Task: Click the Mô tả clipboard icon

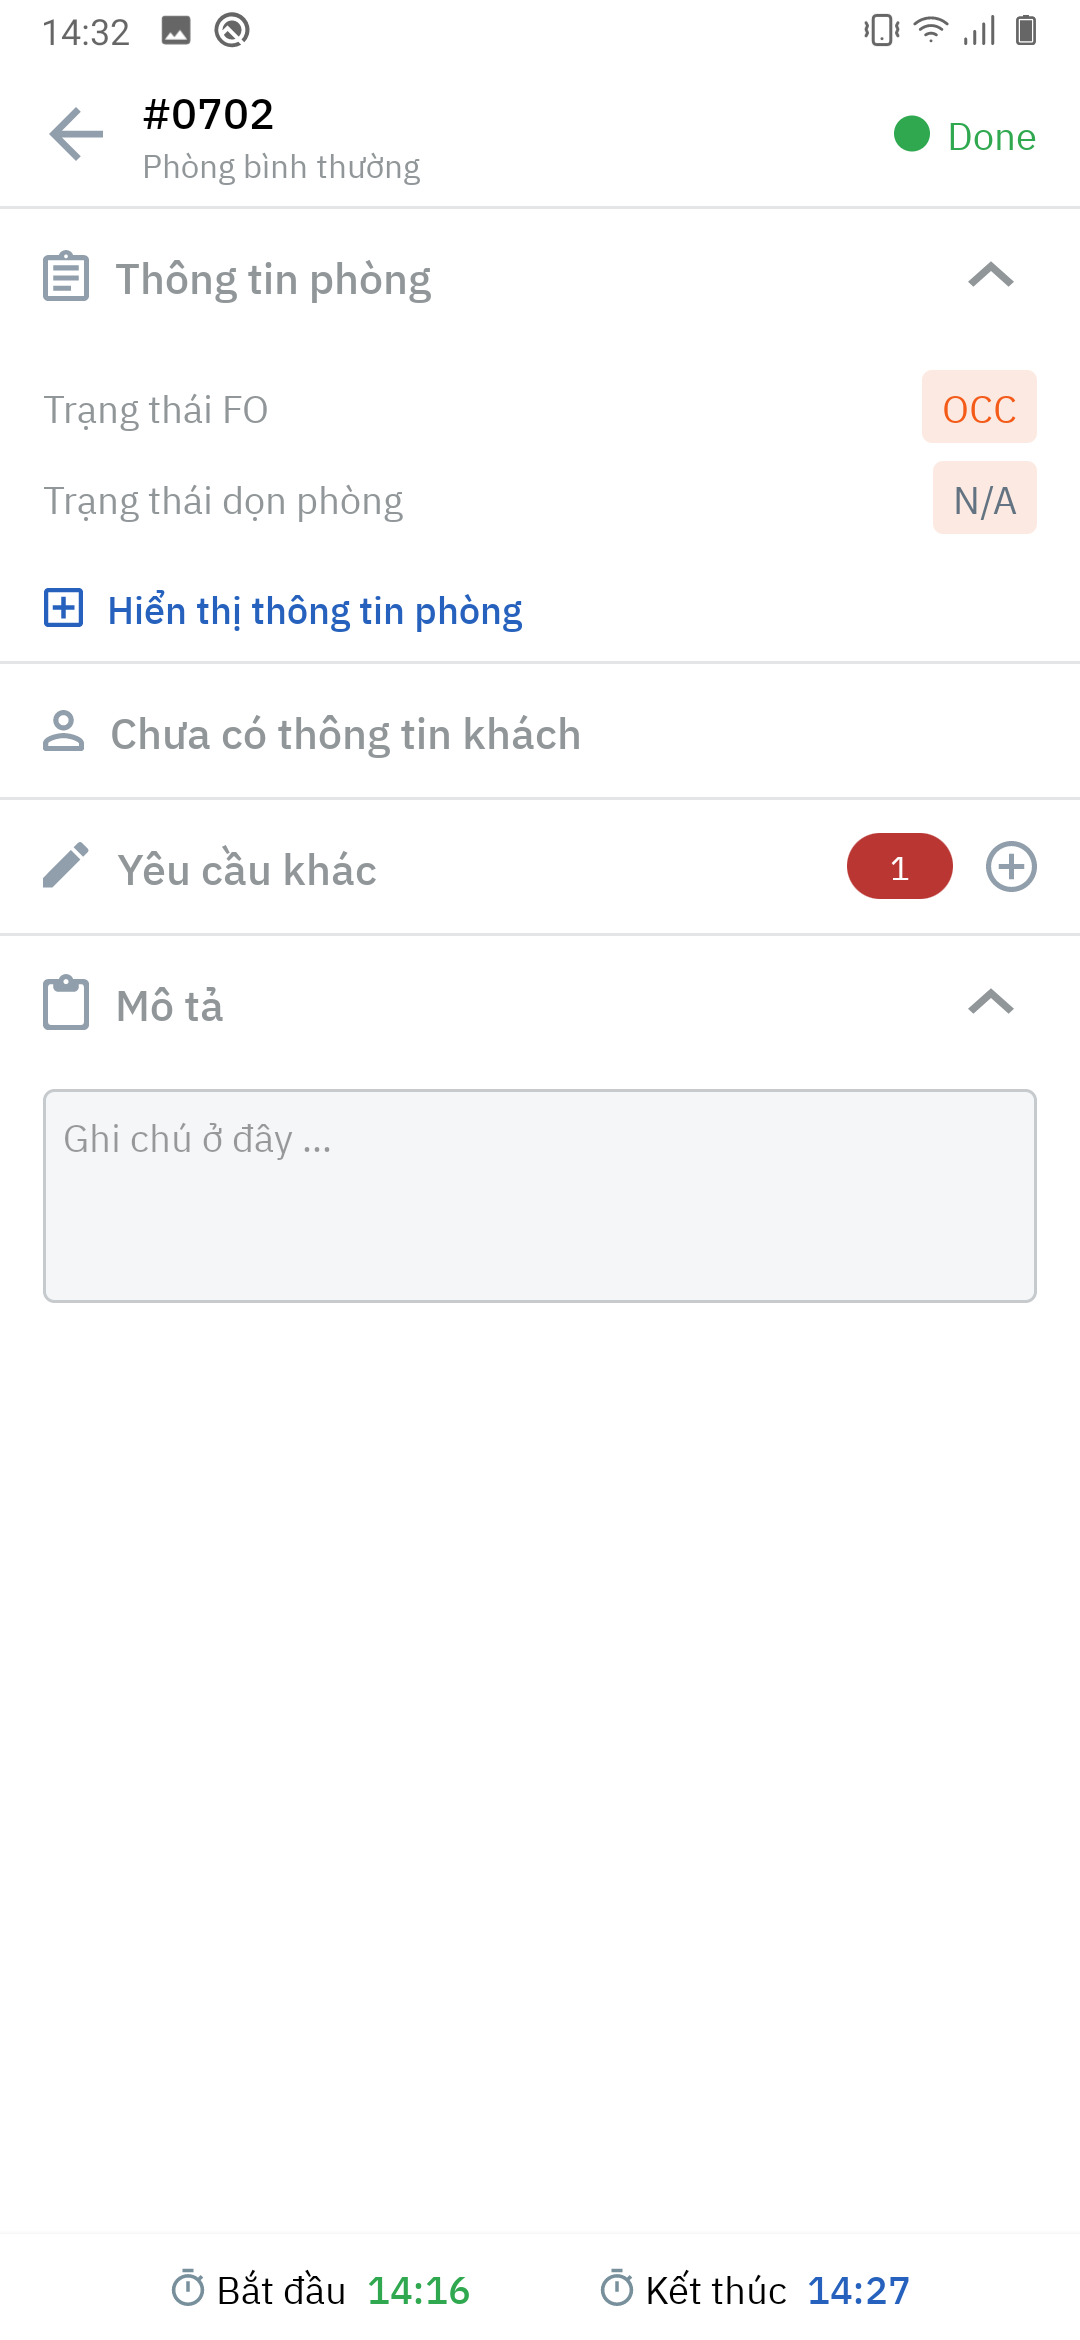Action: tap(66, 1003)
